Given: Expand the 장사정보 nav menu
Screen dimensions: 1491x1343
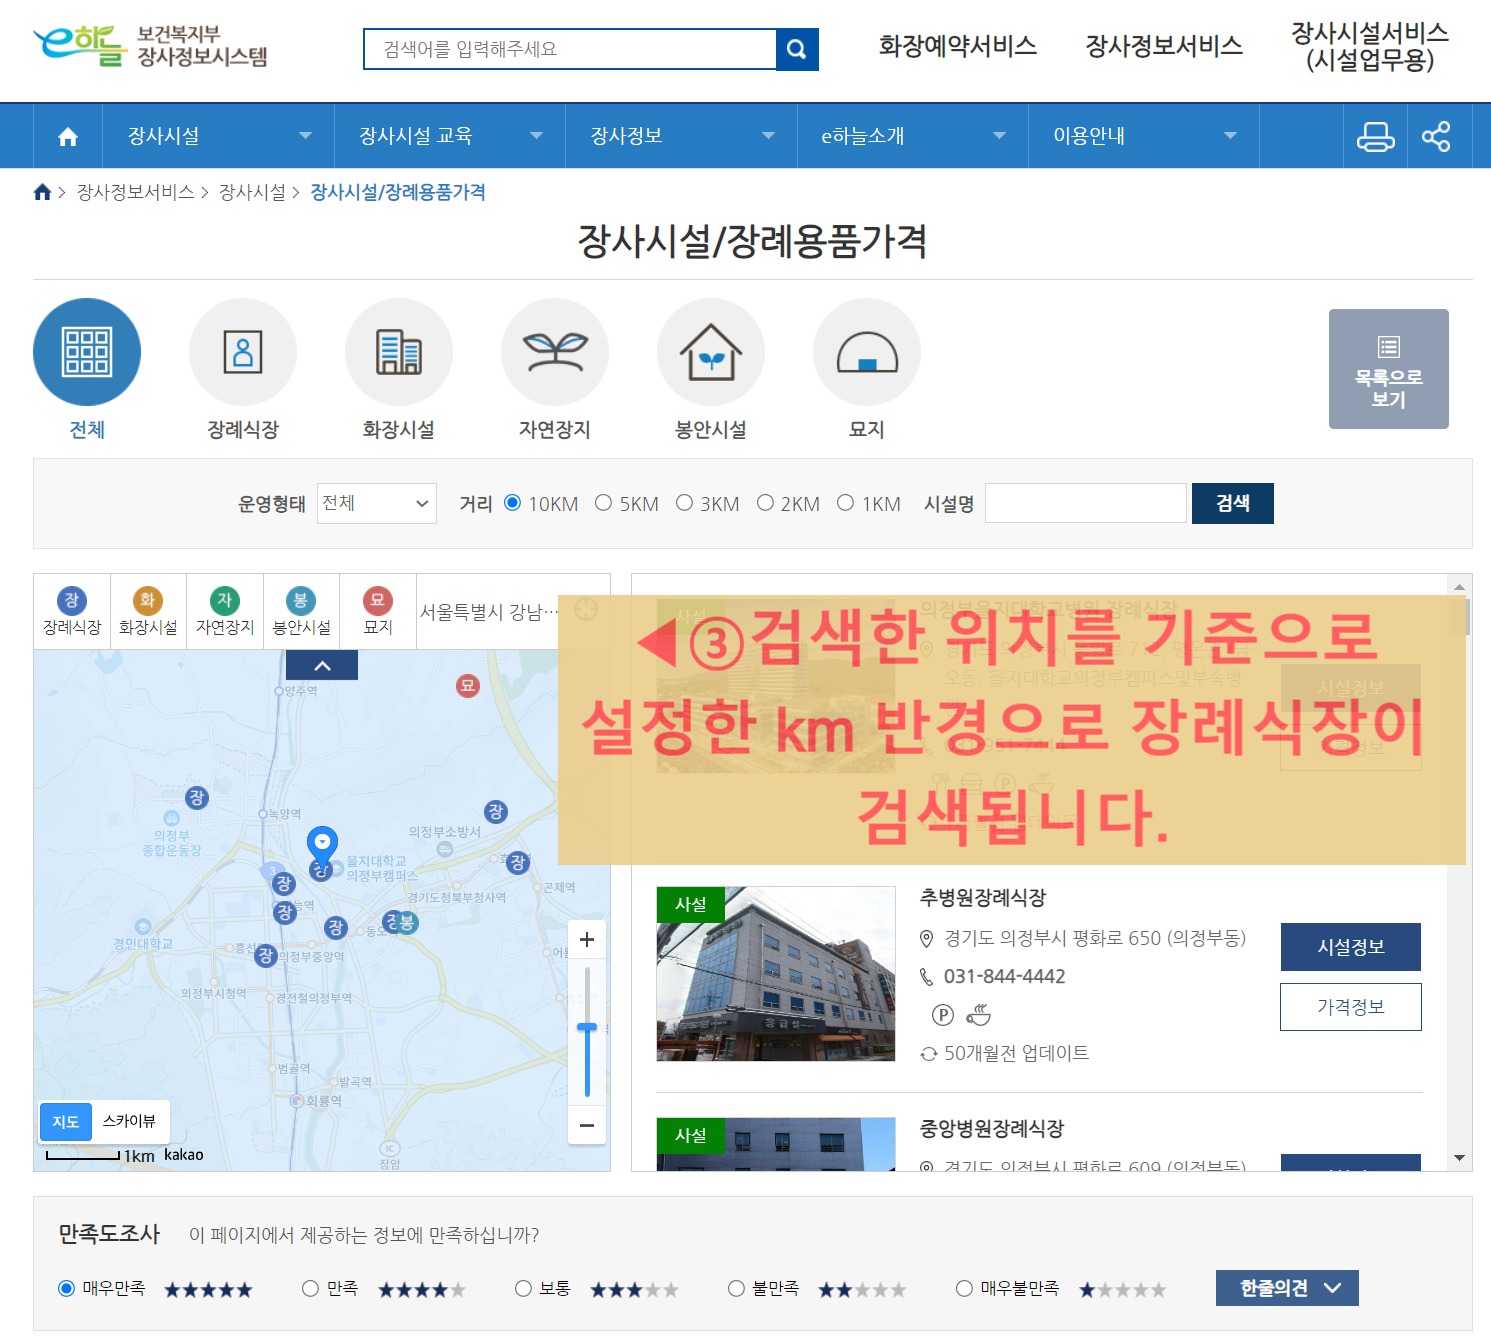Looking at the screenshot, I should click(681, 136).
